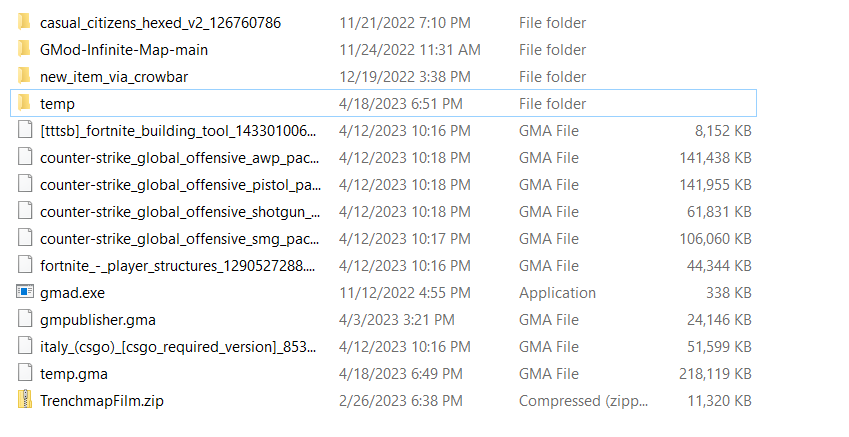Click the Application type label for gmad.exe
Screen dimensions: 849x437
pyautogui.click(x=557, y=293)
